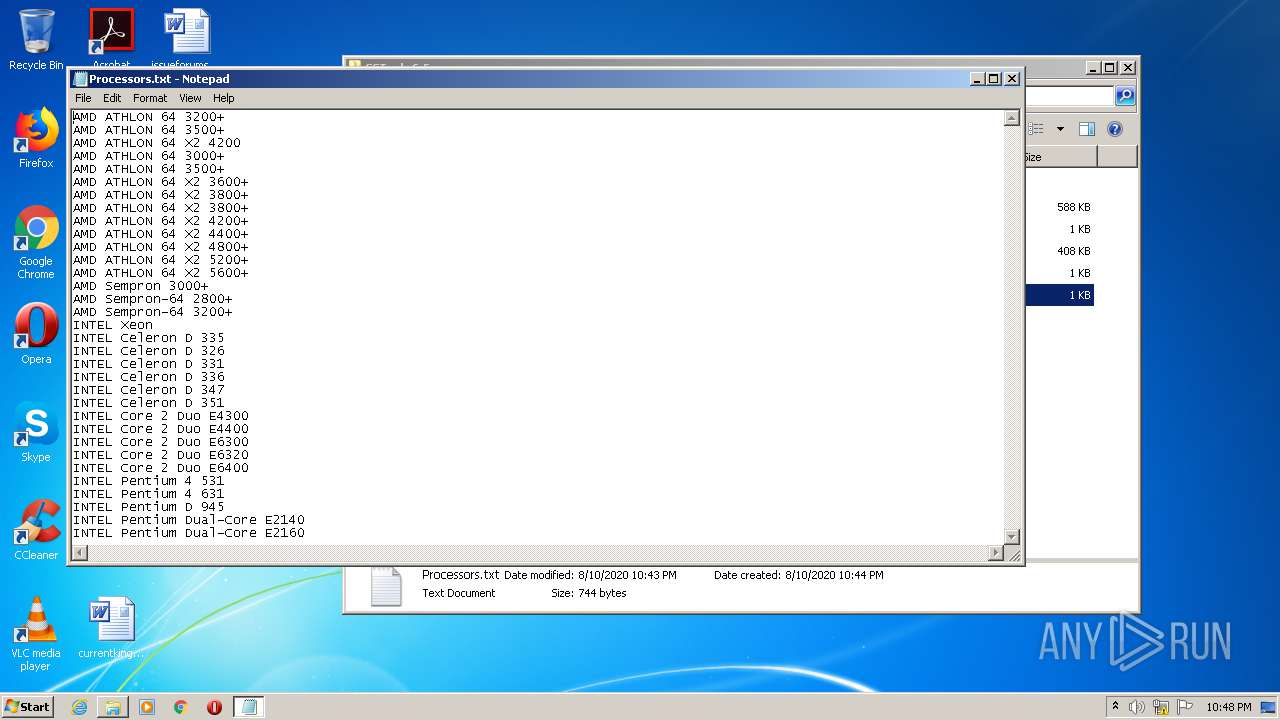Click the Opera icon in the taskbar

214,707
